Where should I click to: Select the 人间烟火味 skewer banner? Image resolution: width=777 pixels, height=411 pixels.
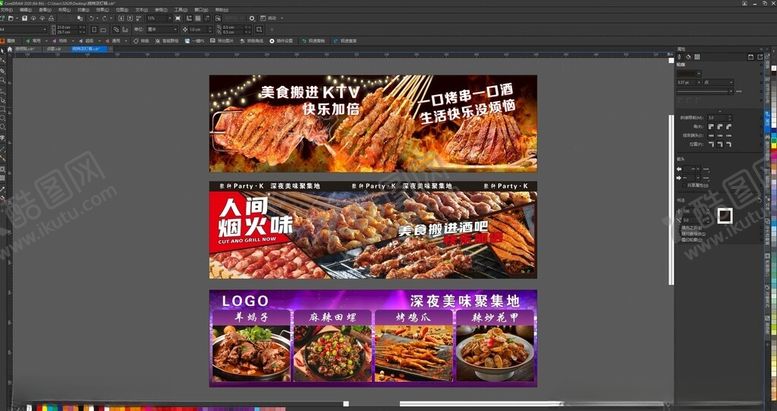click(373, 230)
